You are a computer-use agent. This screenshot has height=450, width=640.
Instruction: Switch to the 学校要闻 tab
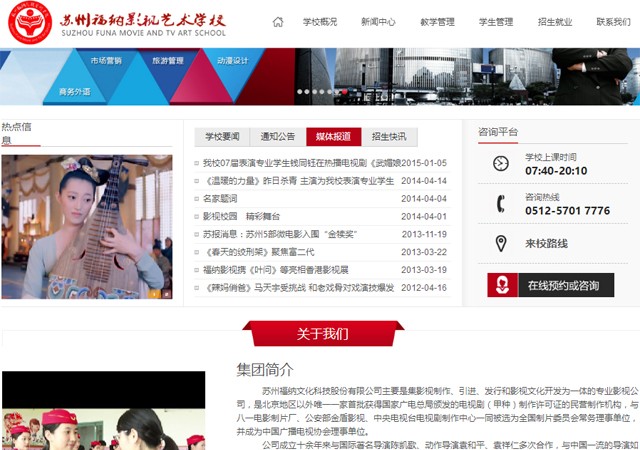point(222,137)
